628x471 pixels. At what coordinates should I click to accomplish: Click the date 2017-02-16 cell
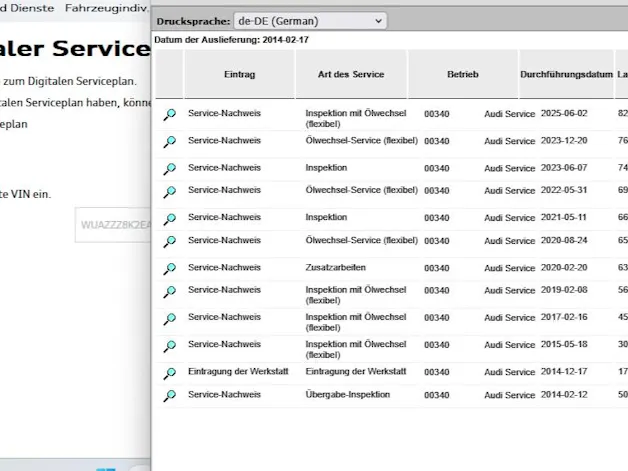pos(564,317)
